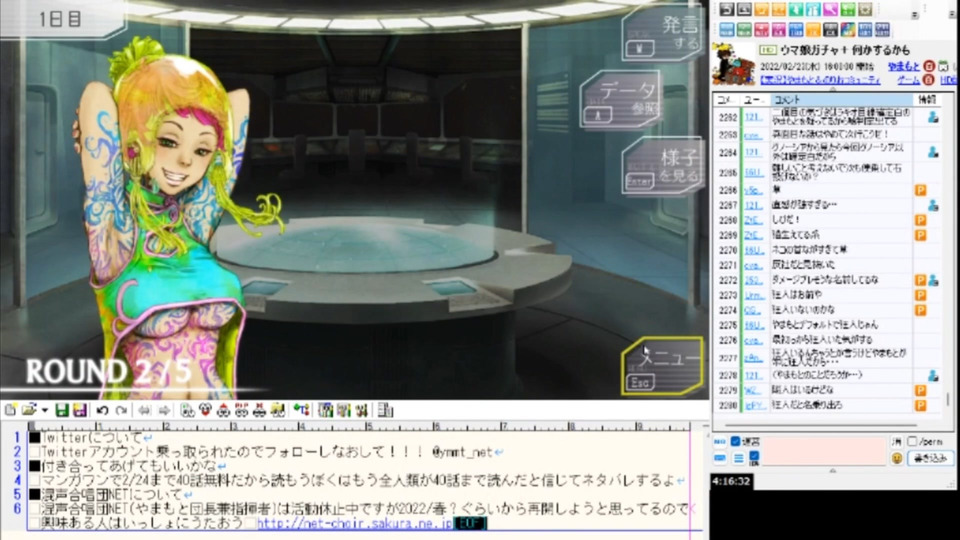Screen dimensions: 960x540
Task: Expand the far-right toolbar overflow arrow
Action: coord(952,14)
